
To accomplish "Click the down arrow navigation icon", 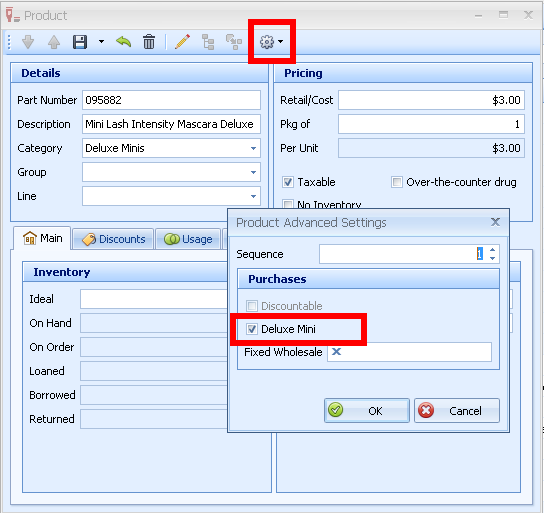I will coord(28,42).
